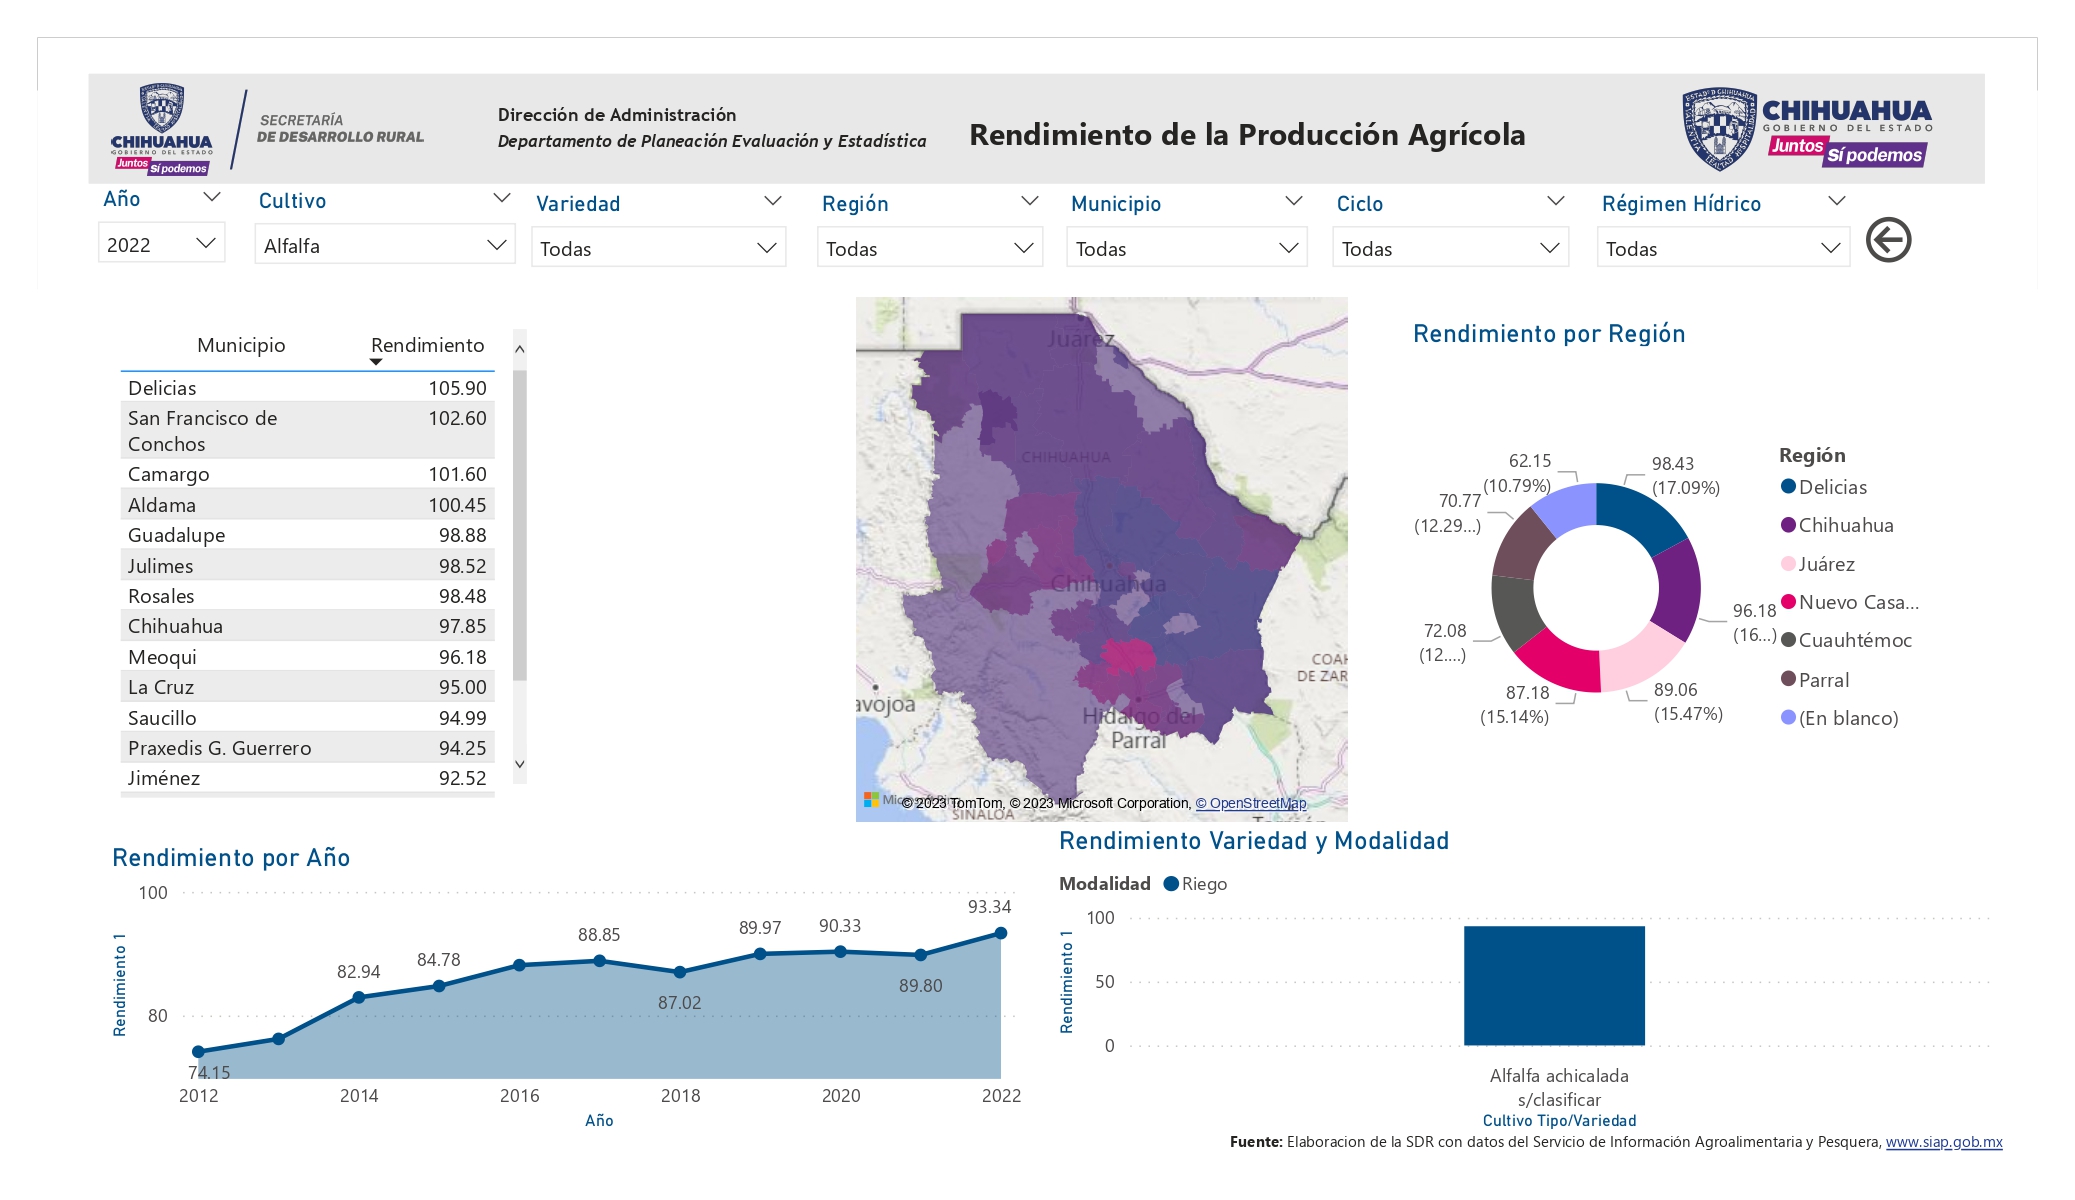Viewport: 2075px width, 1200px height.
Task: Select the Chihuahua municipality table row
Action: pos(307,626)
